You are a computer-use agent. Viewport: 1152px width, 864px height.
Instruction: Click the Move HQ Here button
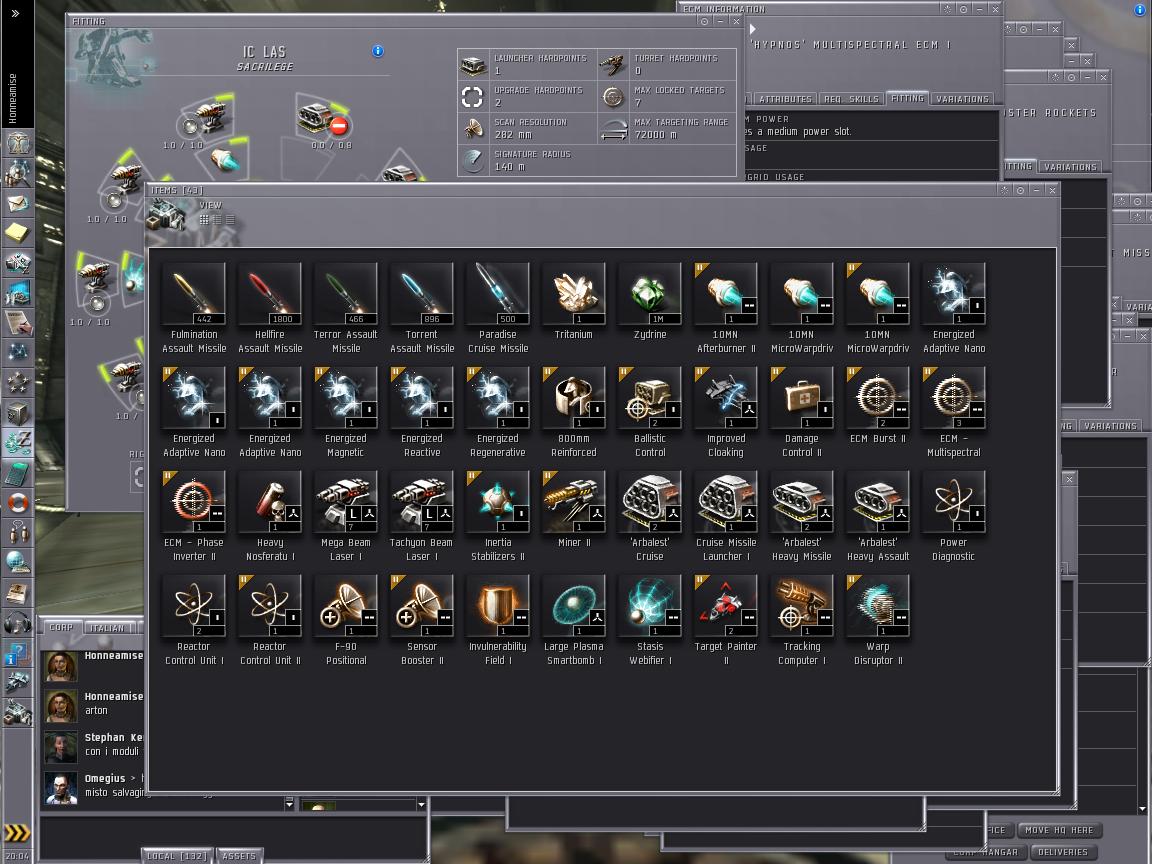pos(1059,830)
